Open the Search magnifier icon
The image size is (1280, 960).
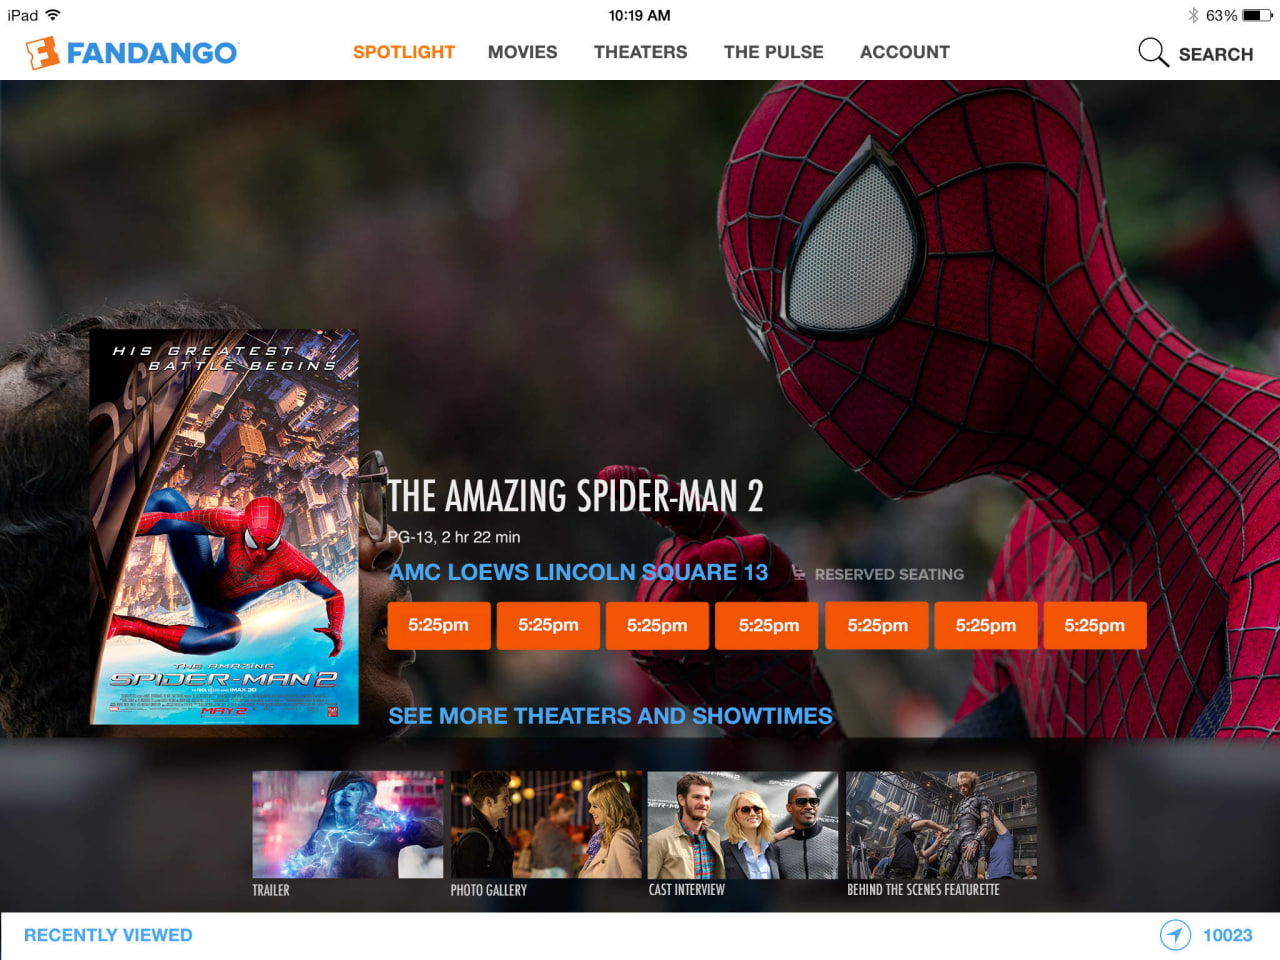[x=1152, y=52]
